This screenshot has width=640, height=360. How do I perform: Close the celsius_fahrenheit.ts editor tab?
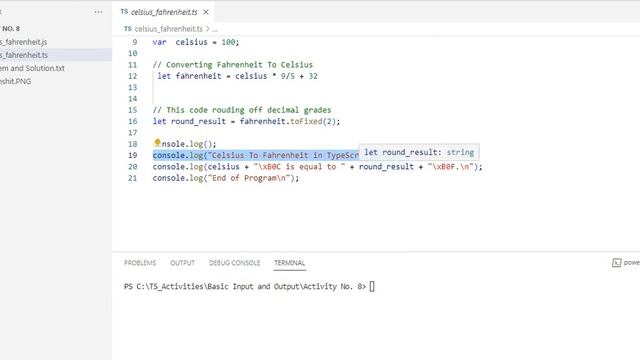(206, 12)
